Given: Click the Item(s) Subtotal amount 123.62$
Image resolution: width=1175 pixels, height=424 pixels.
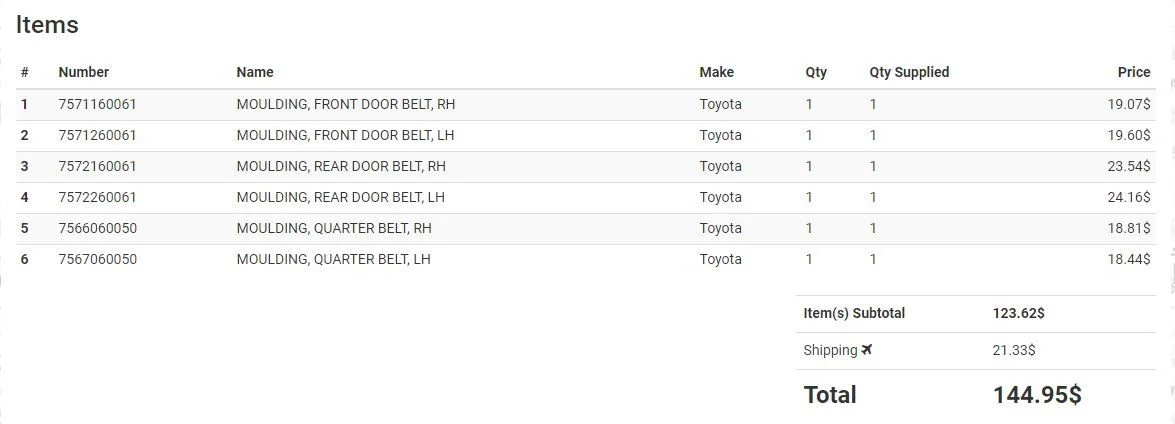Looking at the screenshot, I should pyautogui.click(x=1018, y=313).
